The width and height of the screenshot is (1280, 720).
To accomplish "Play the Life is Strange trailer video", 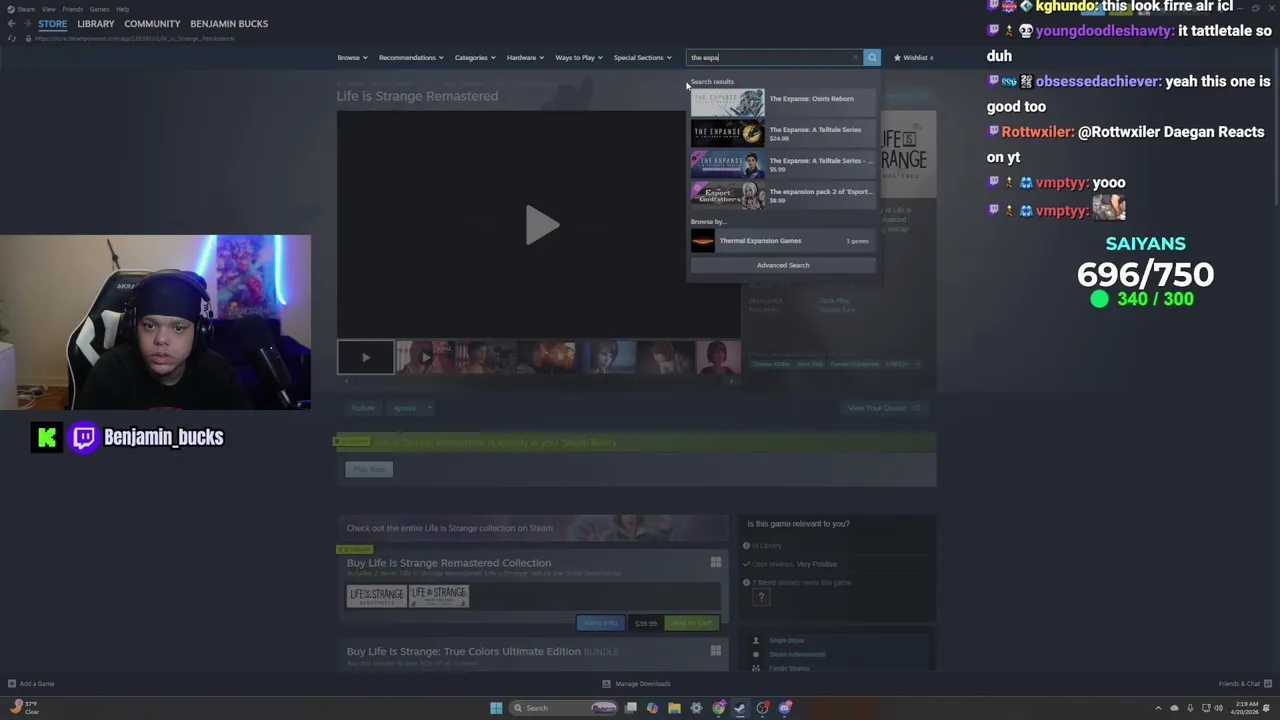I will point(541,225).
